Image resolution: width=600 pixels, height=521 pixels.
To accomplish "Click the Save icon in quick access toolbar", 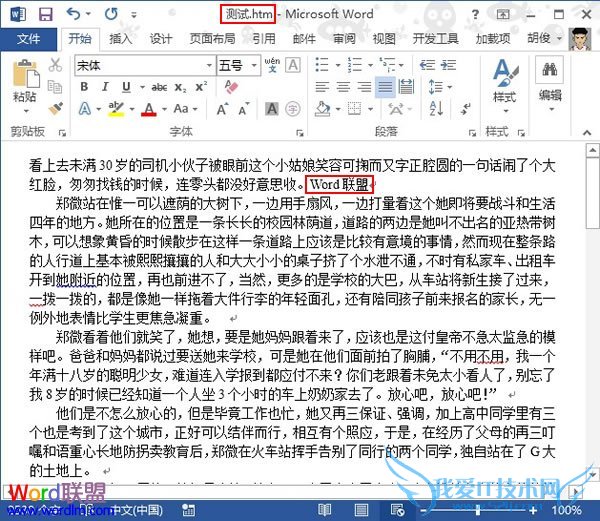I will (46, 15).
